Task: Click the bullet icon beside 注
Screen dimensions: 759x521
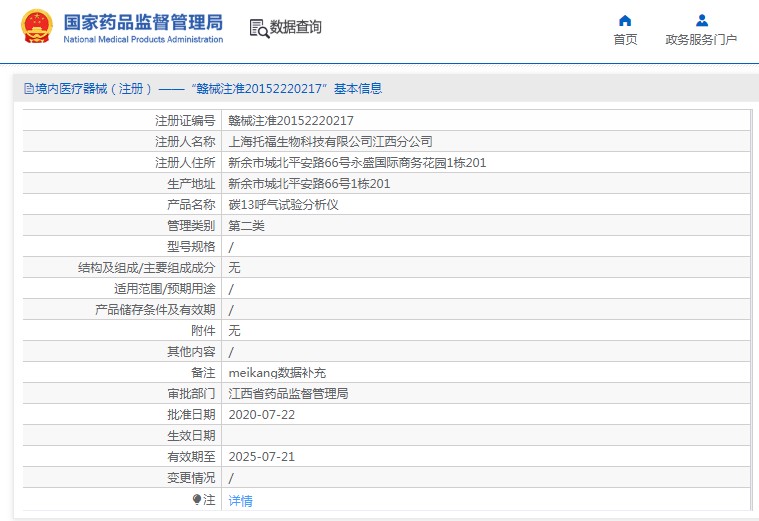Action: coord(197,499)
